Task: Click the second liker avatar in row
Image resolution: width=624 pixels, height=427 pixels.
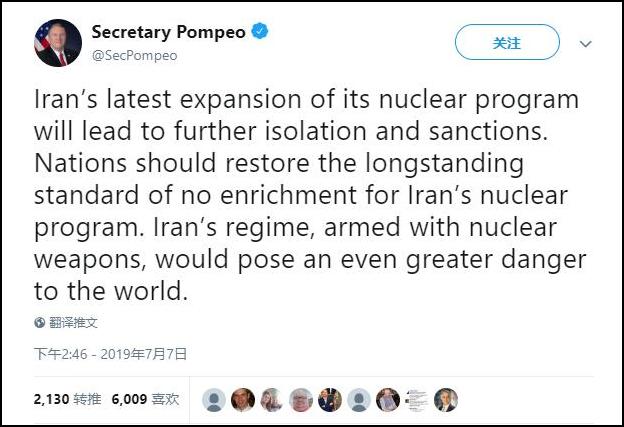Action: [x=243, y=400]
